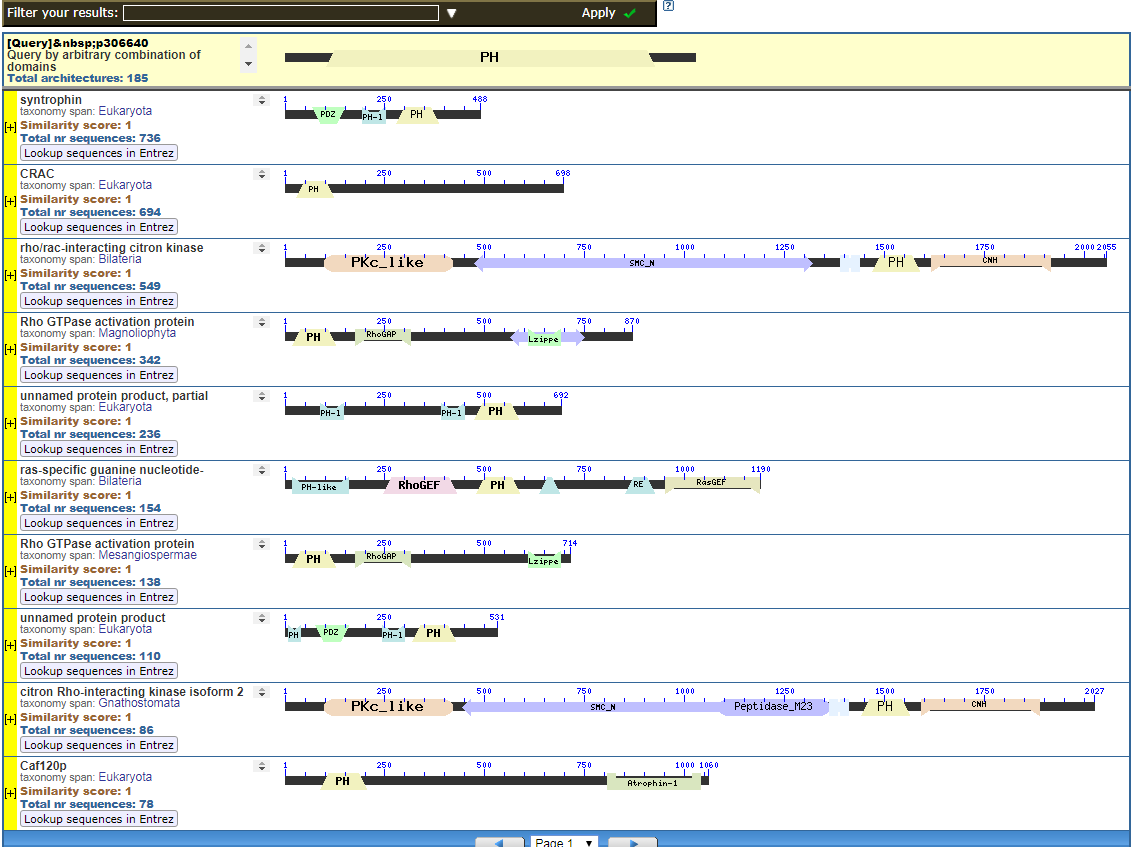Image resolution: width=1147 pixels, height=847 pixels.
Task: Click the PKc_like domain in citron kinase row
Action: point(388,262)
